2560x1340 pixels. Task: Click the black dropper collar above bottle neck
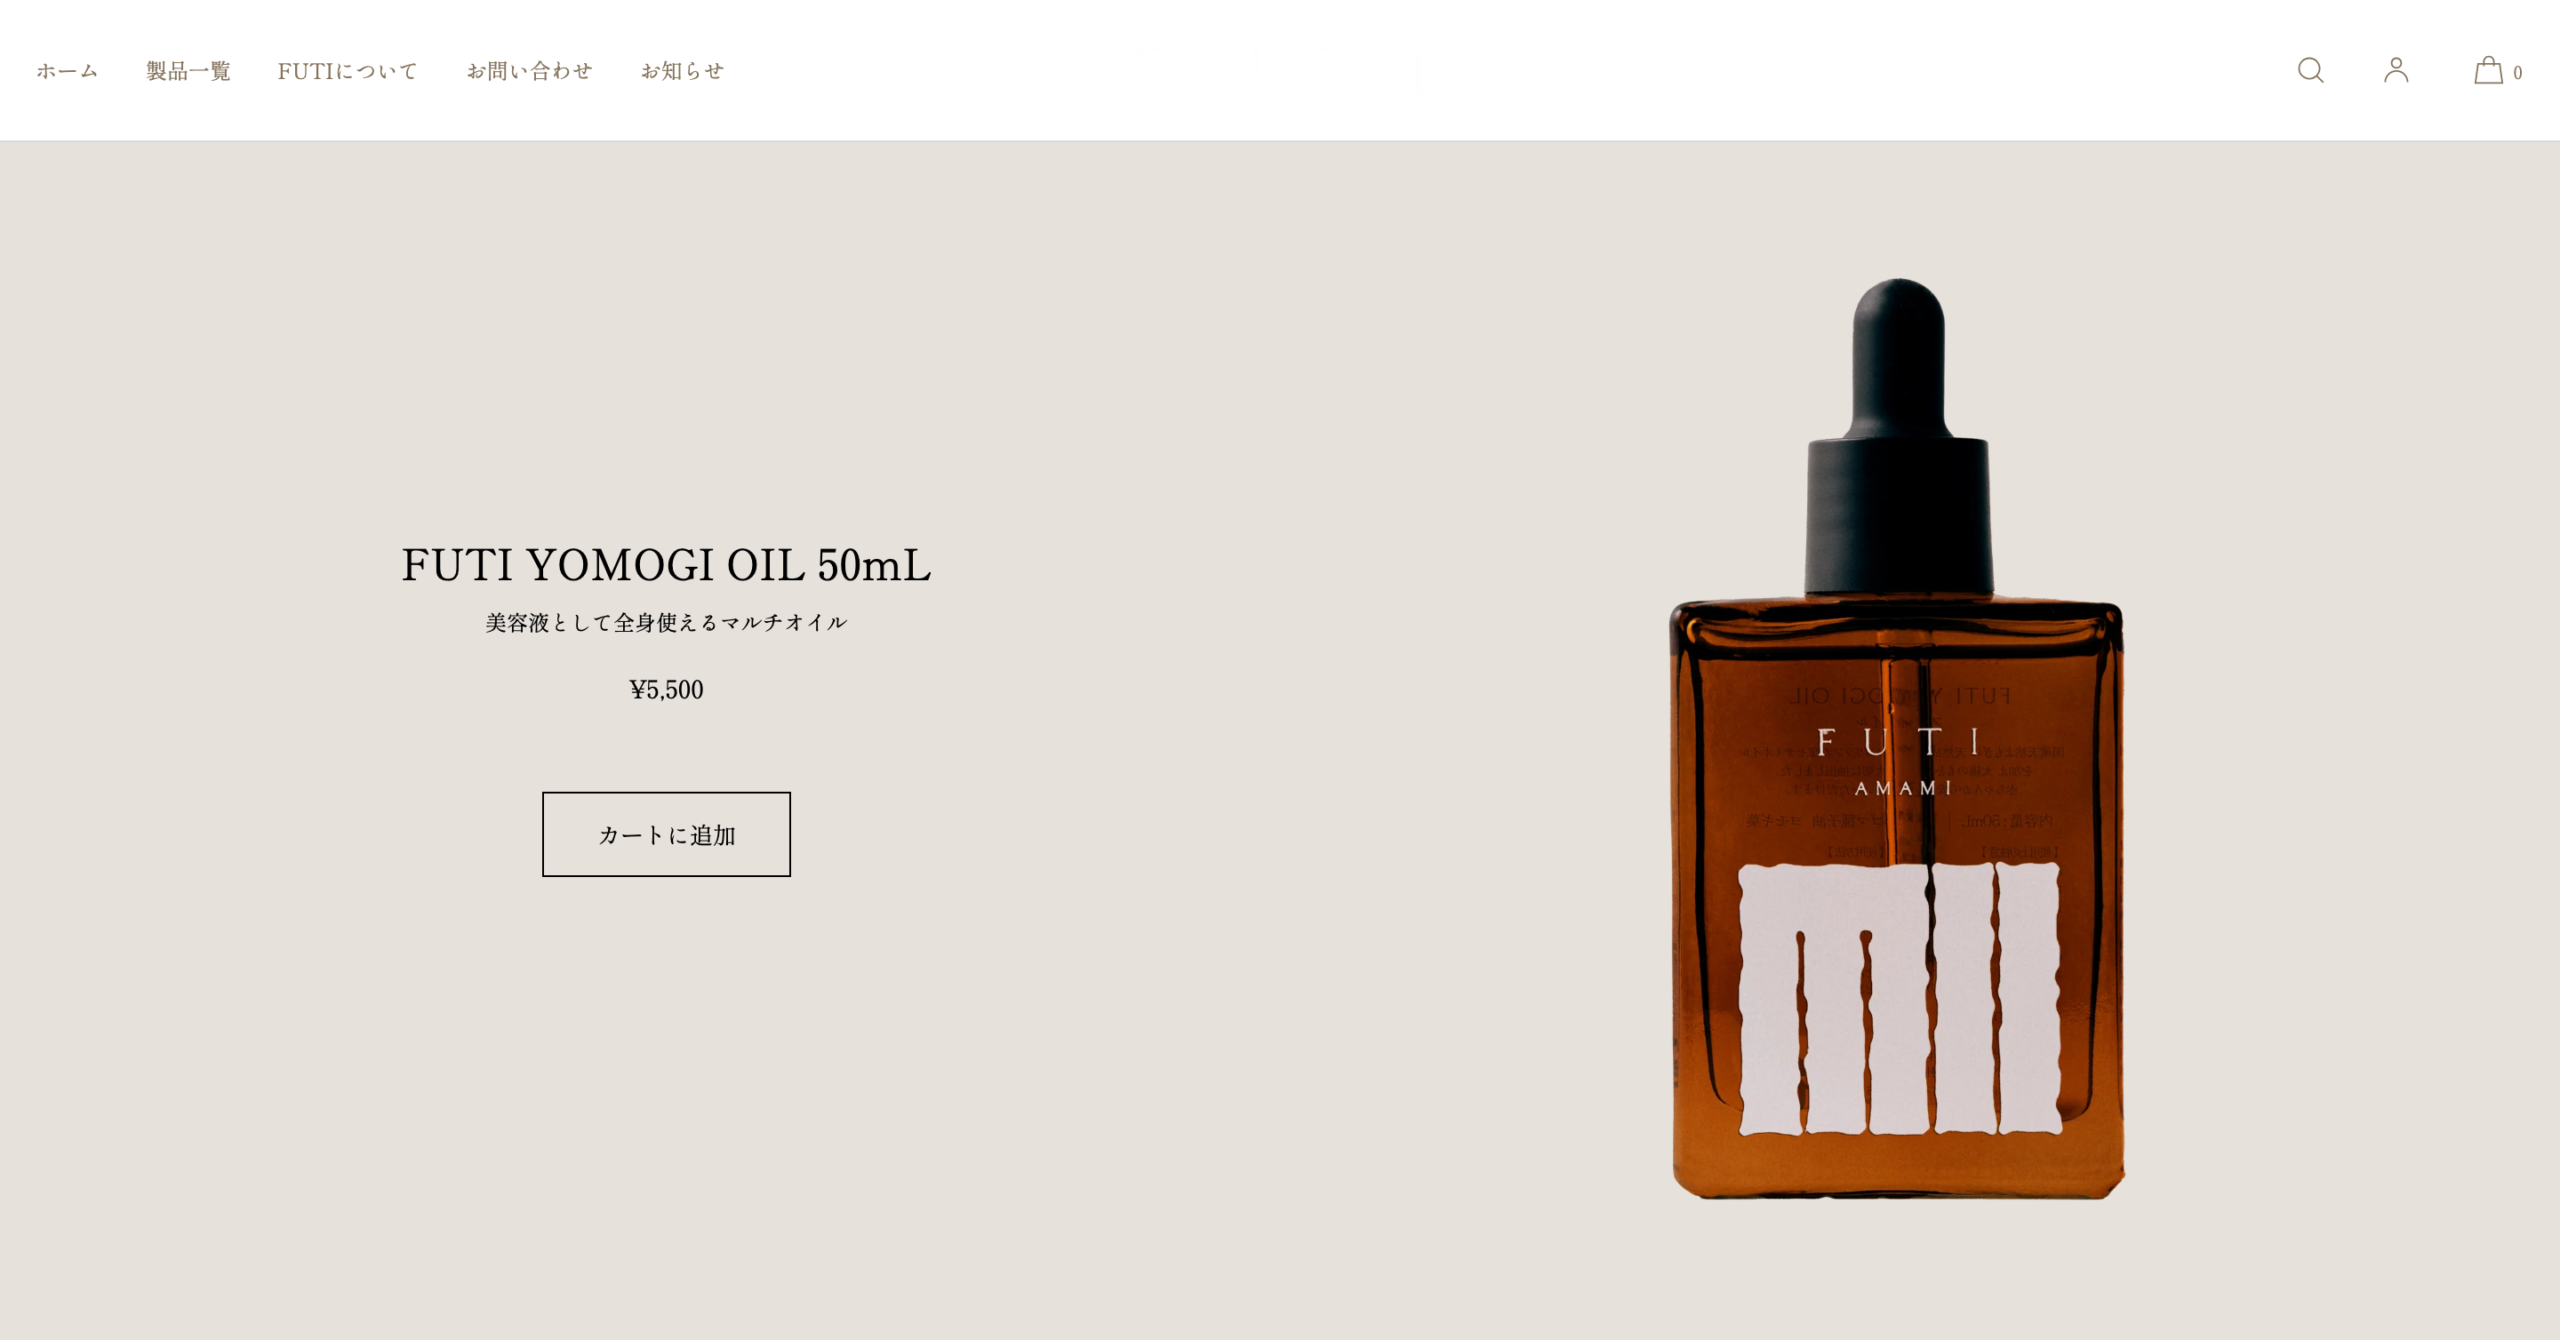(x=1898, y=516)
